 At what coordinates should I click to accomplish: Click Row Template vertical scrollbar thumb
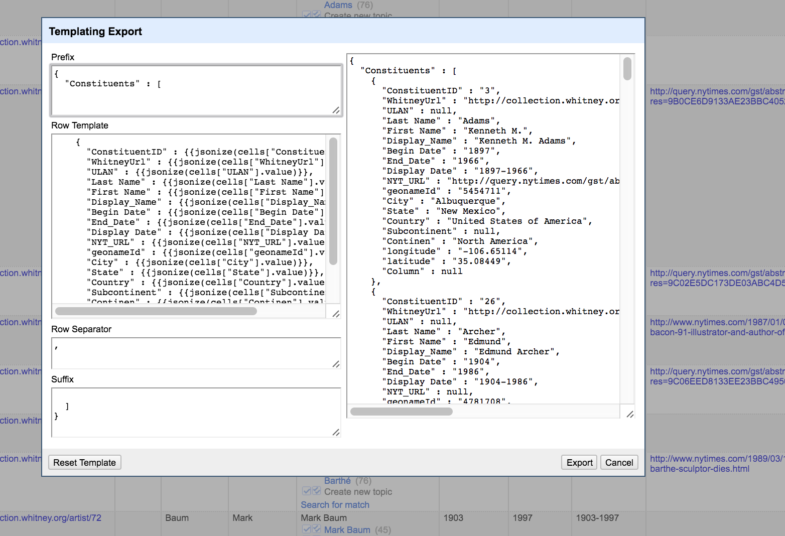point(333,201)
